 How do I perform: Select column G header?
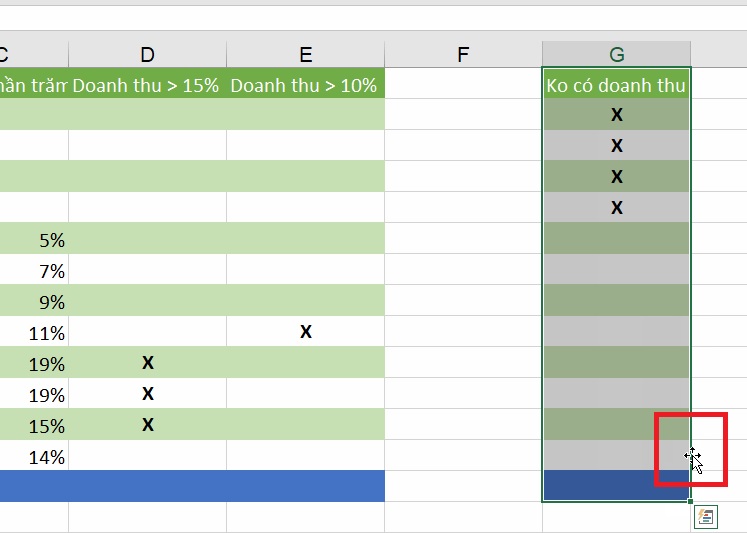[616, 54]
